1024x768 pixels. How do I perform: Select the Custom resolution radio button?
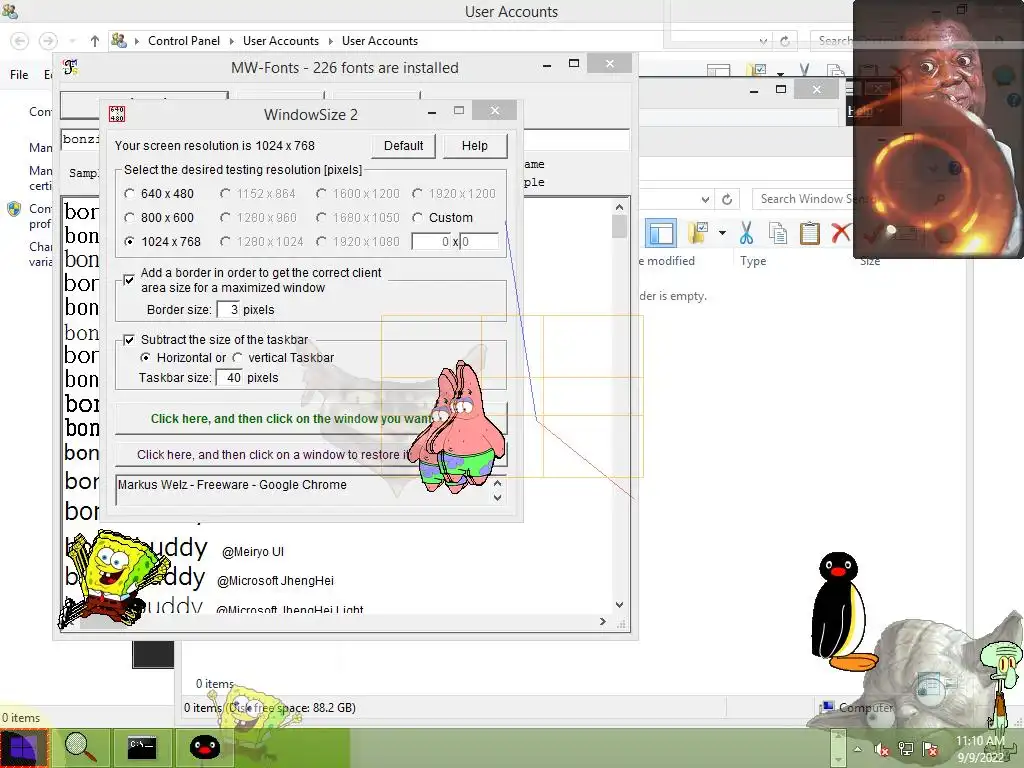417,217
